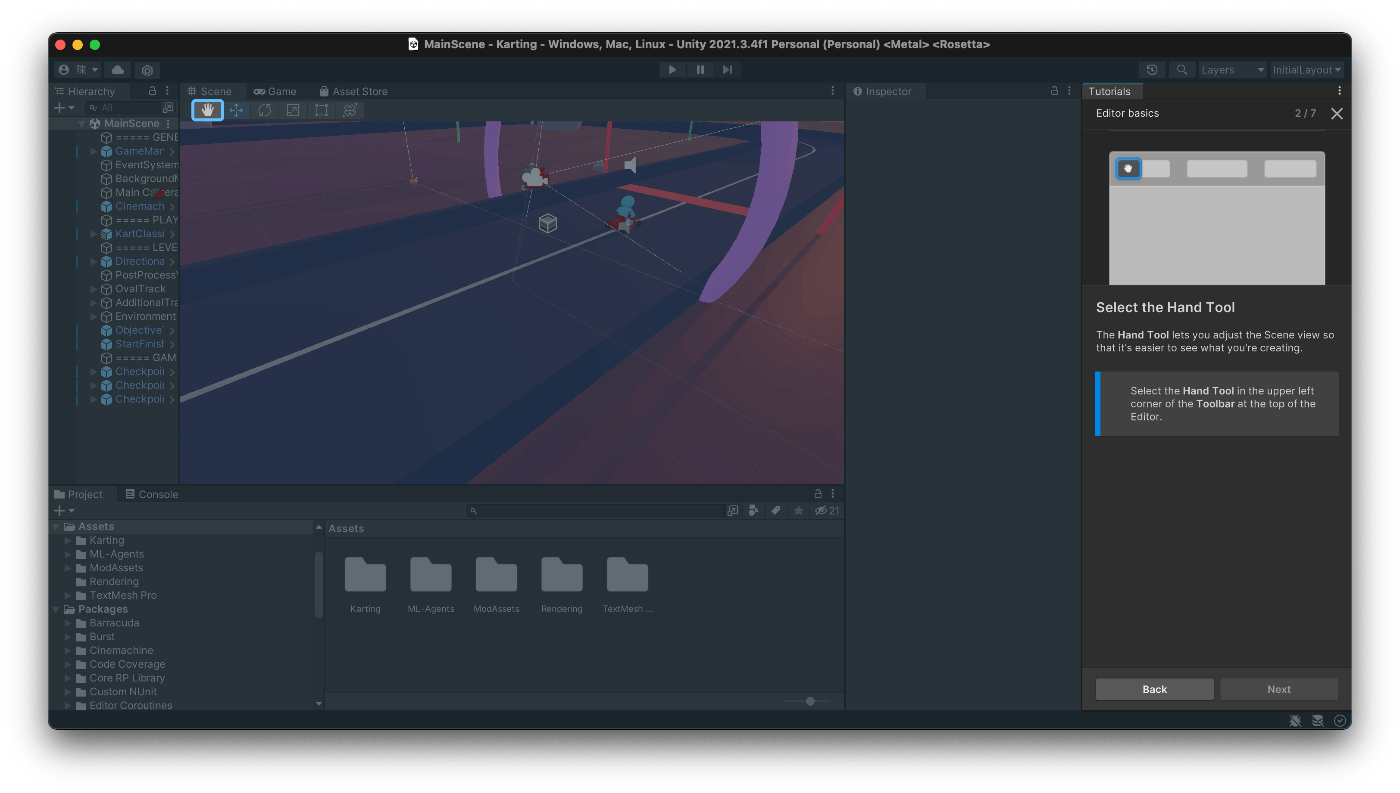
Task: Click the favorites star in Project panel
Action: (x=798, y=510)
